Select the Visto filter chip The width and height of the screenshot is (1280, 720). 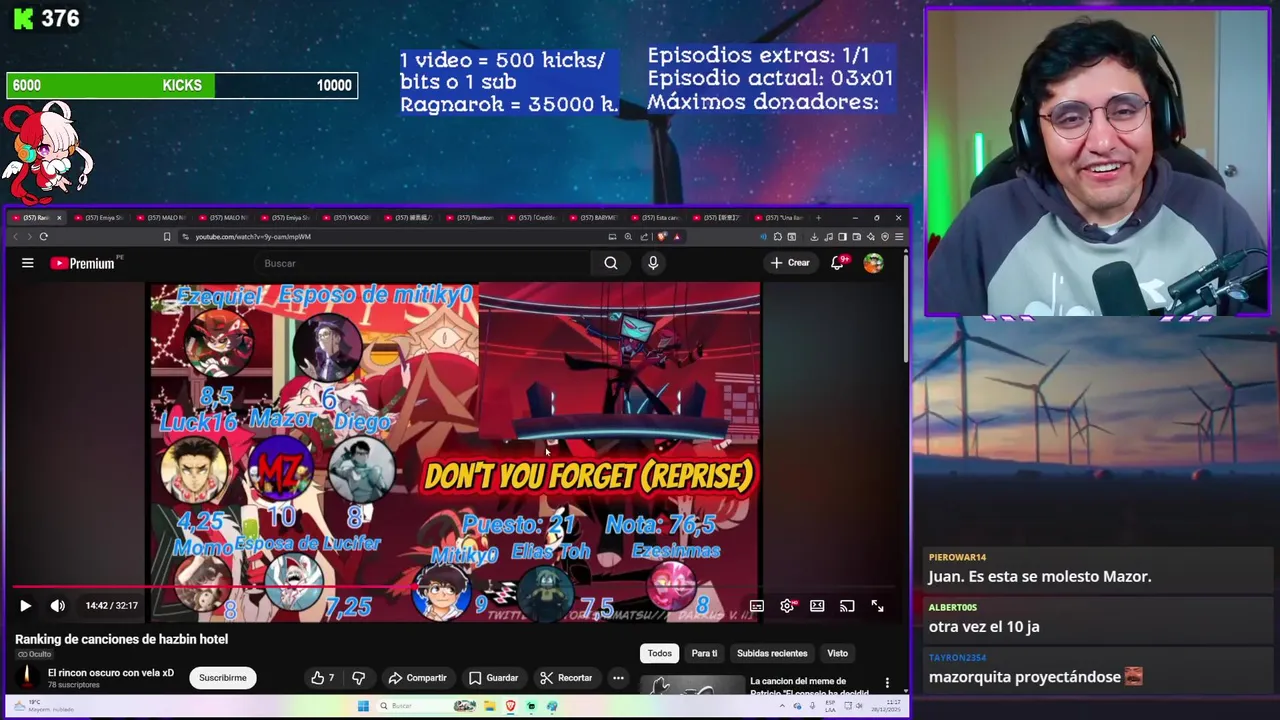pyautogui.click(x=837, y=653)
